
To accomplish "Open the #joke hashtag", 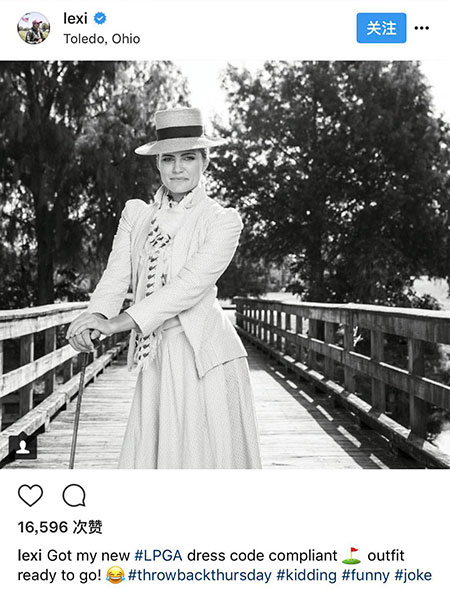I will (x=413, y=576).
